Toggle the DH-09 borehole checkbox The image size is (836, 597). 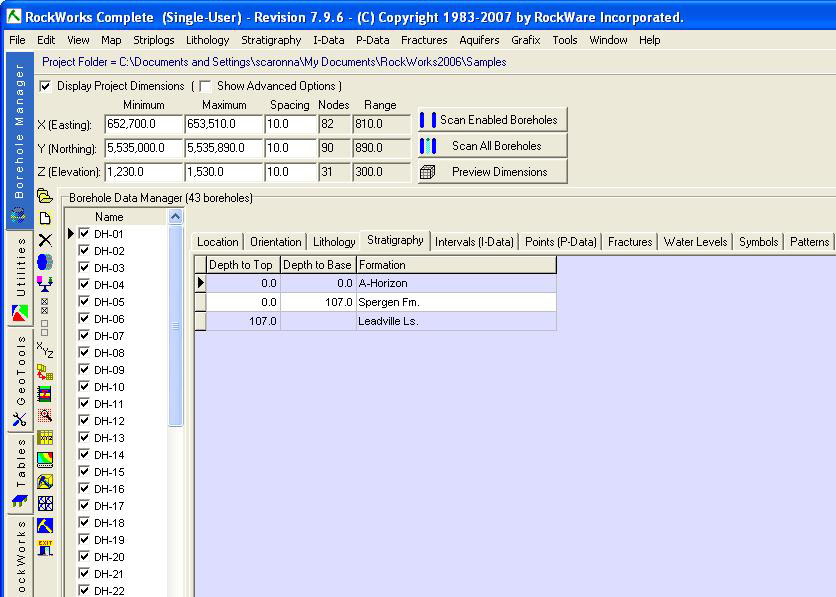84,369
